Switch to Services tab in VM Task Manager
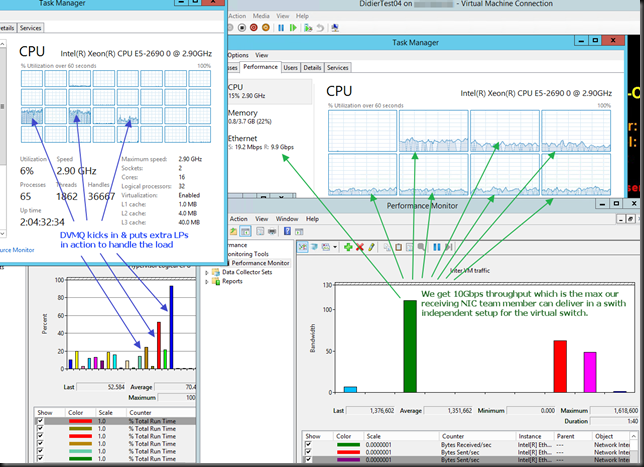Image resolution: width=644 pixels, height=467 pixels. point(338,68)
